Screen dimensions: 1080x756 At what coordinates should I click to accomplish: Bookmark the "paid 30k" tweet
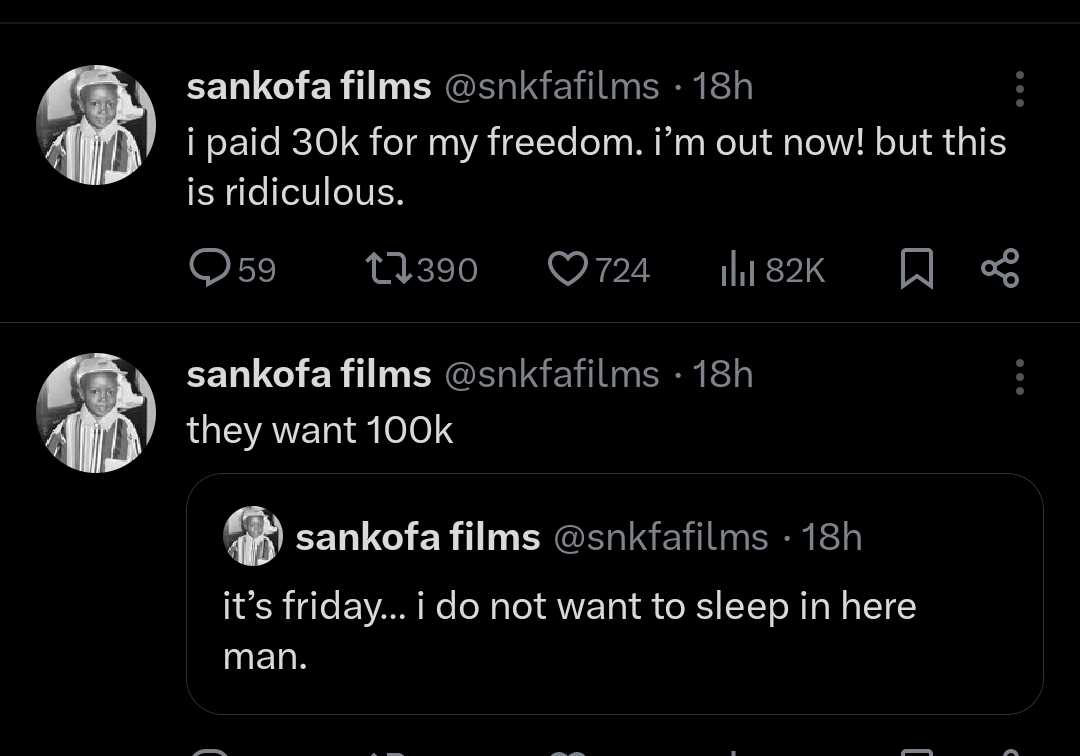pos(916,269)
